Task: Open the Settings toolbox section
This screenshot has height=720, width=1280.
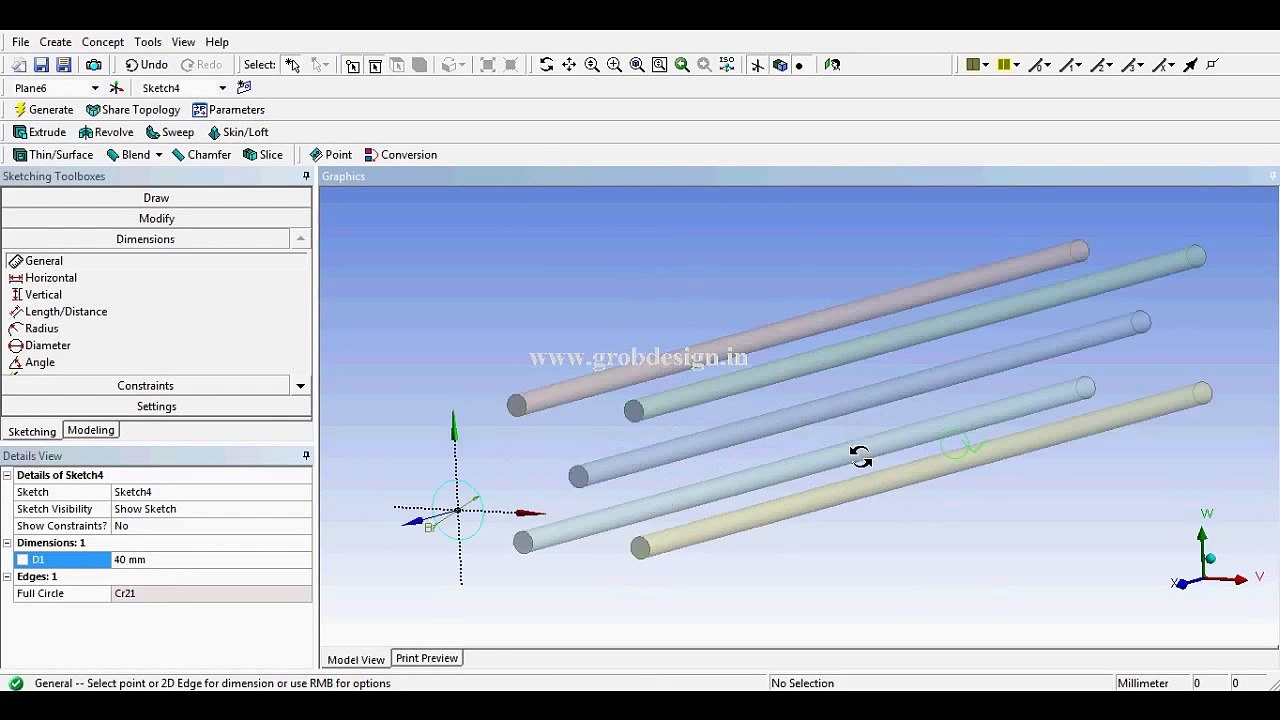Action: coord(156,406)
